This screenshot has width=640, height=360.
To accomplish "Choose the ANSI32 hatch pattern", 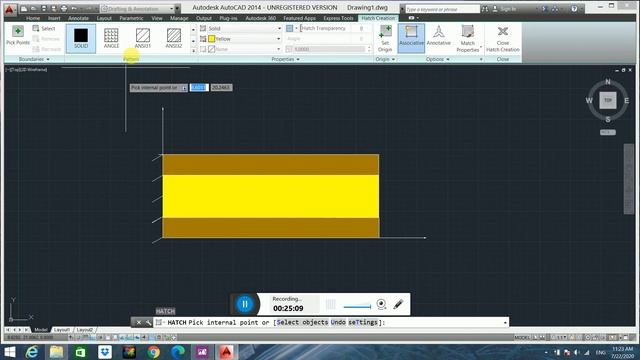I will click(173, 38).
